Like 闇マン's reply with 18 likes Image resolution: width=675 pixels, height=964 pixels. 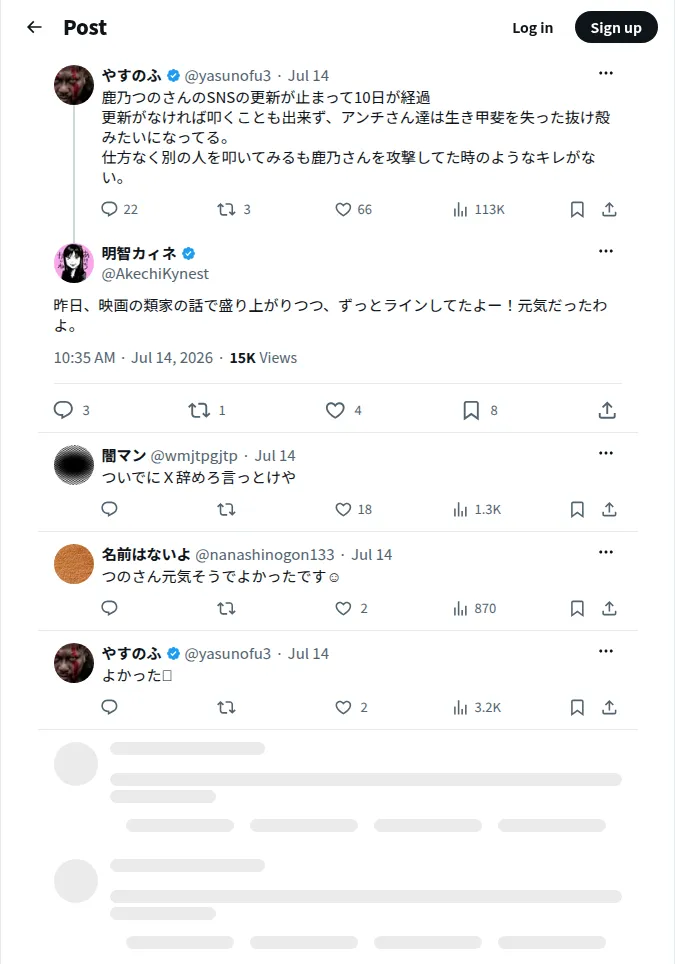[x=343, y=509]
